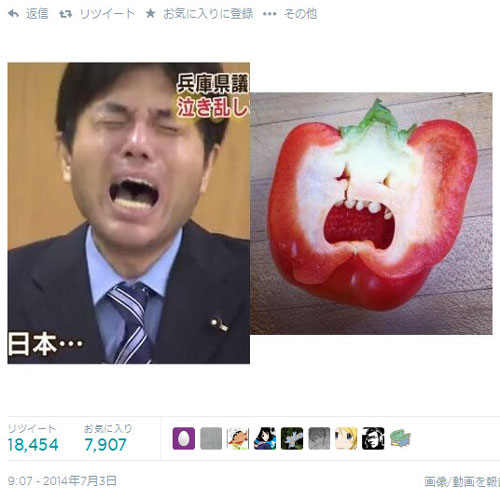Open the gray blank avatar profile
500x500 pixels.
tap(211, 438)
